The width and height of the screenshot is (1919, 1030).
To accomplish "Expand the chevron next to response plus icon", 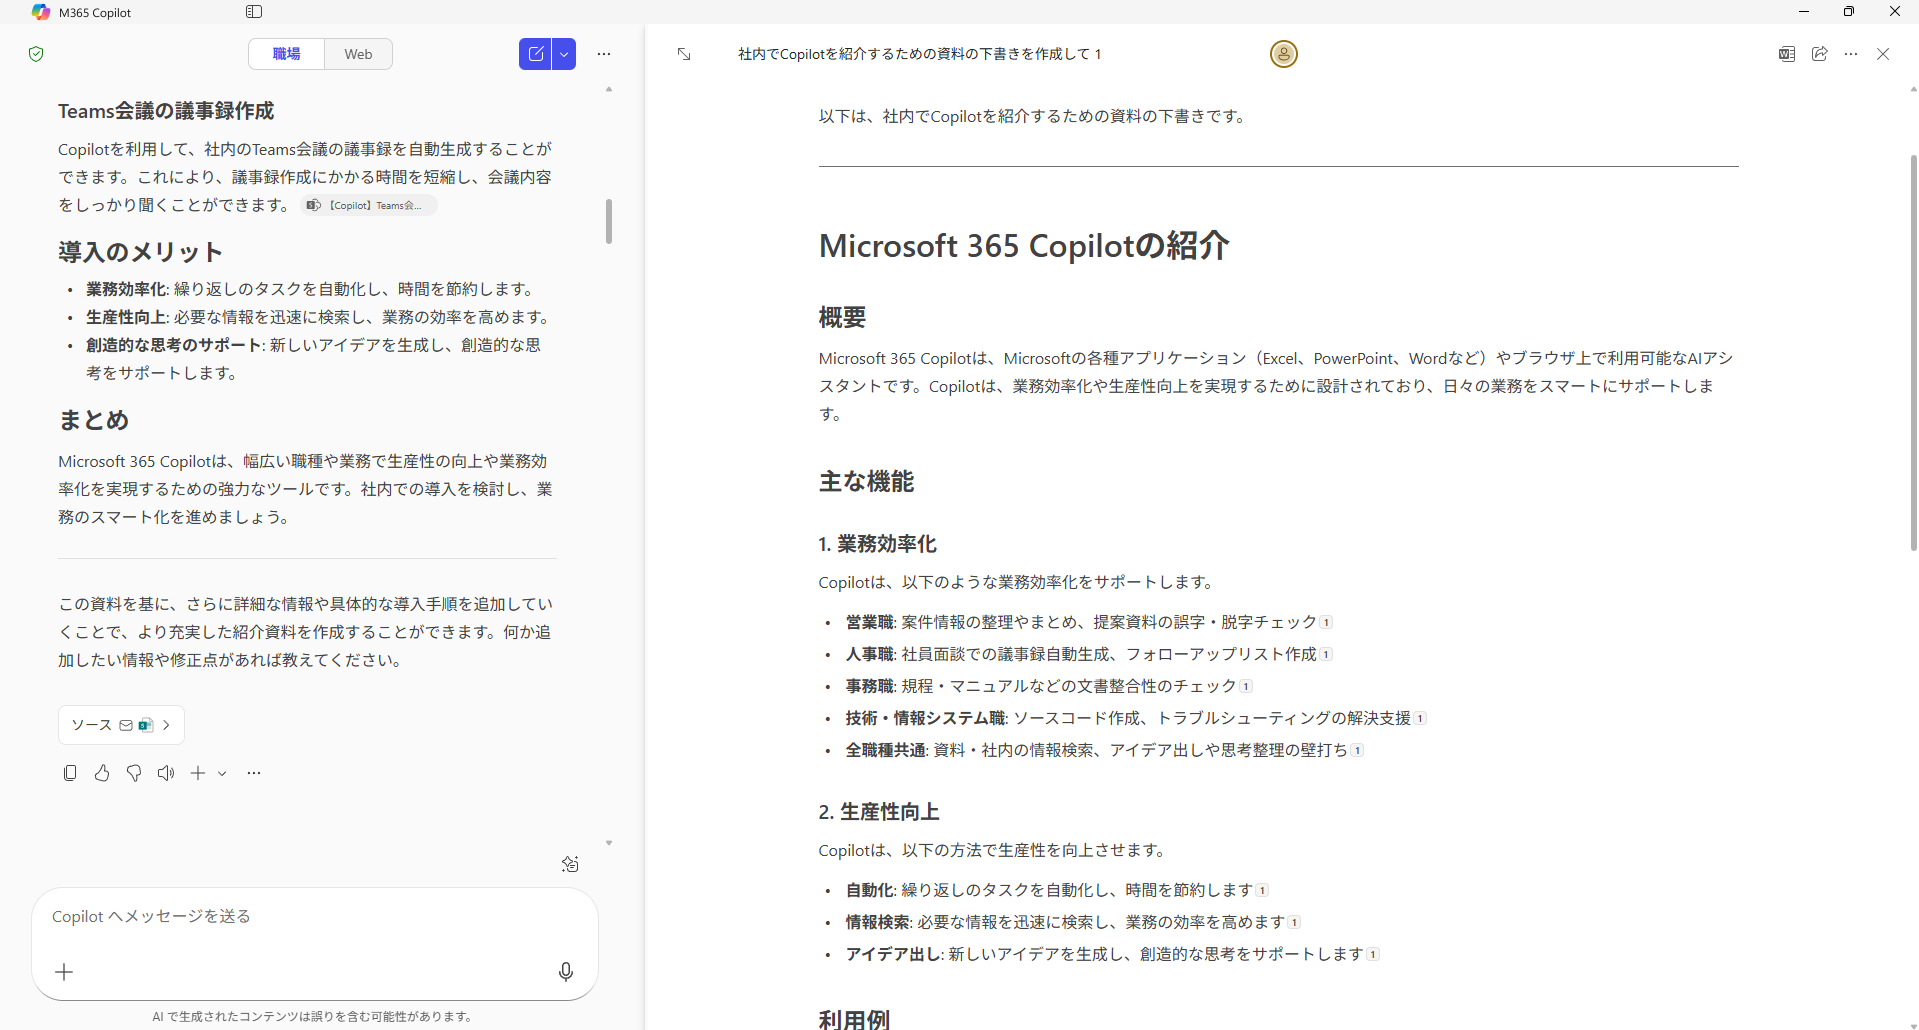I will tap(222, 773).
